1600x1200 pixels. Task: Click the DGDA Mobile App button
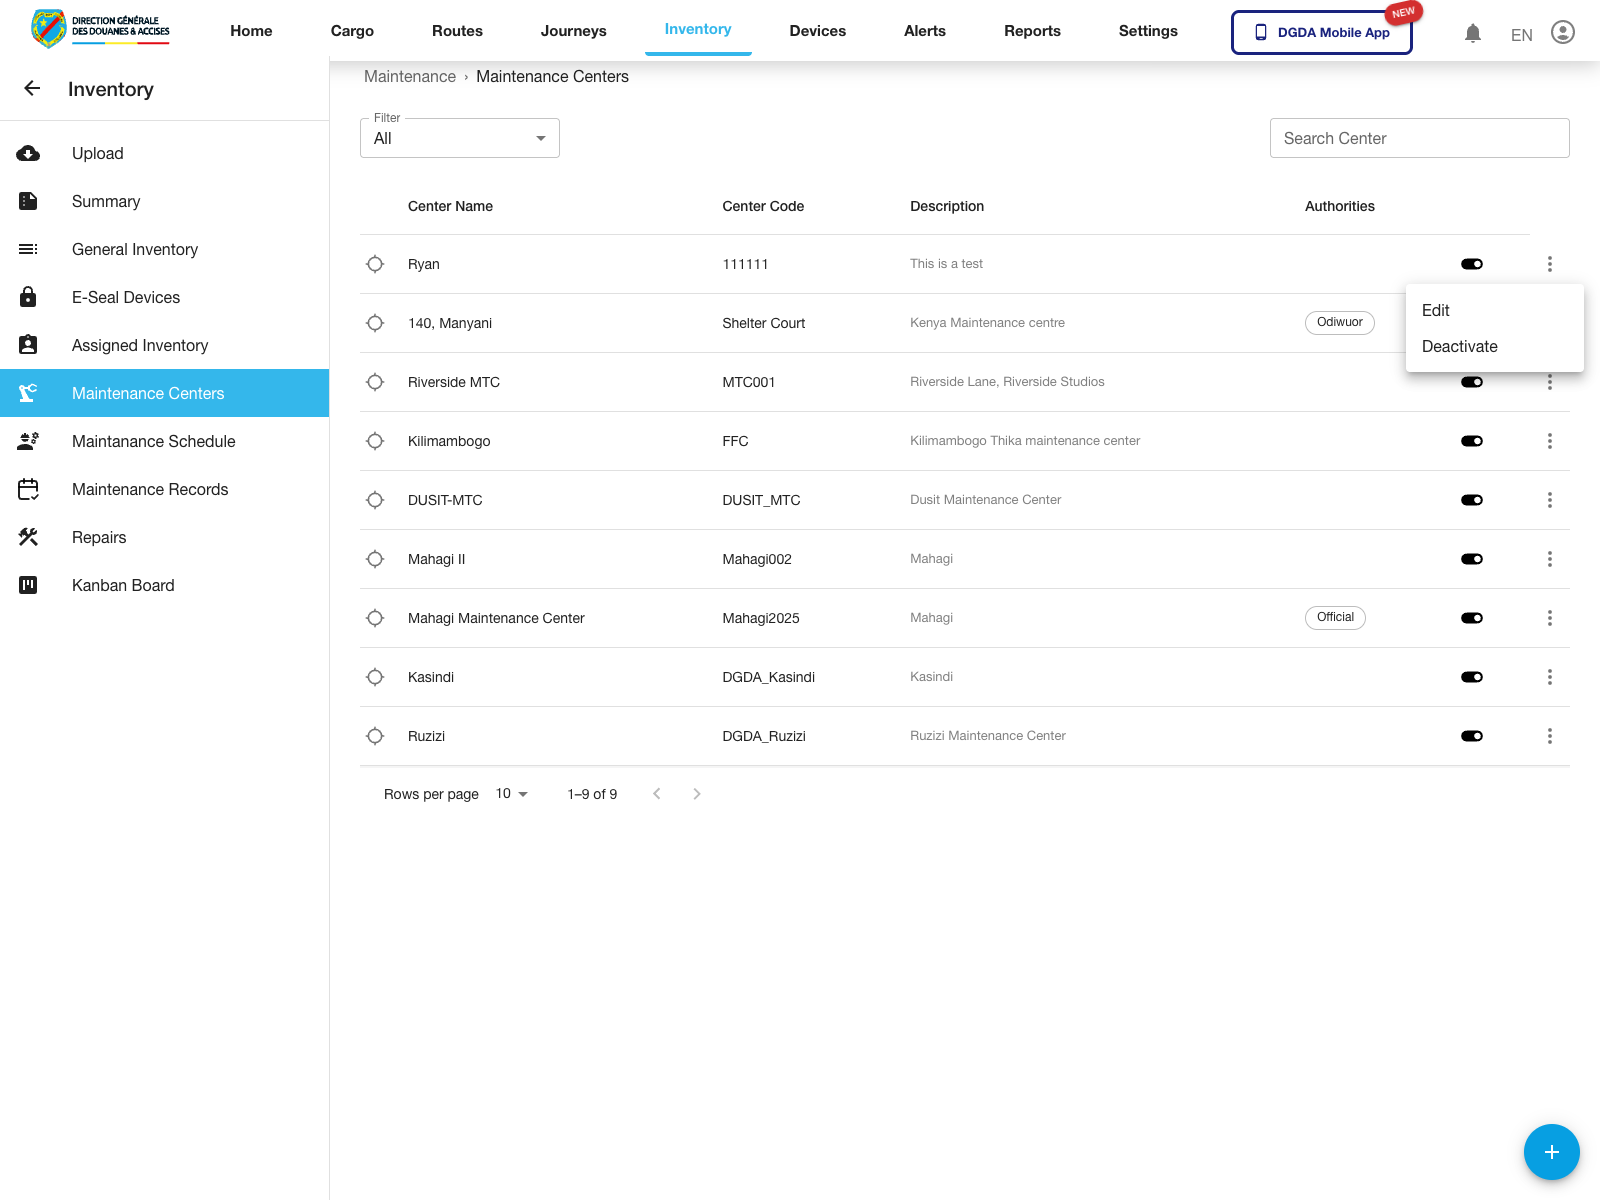pyautogui.click(x=1321, y=32)
